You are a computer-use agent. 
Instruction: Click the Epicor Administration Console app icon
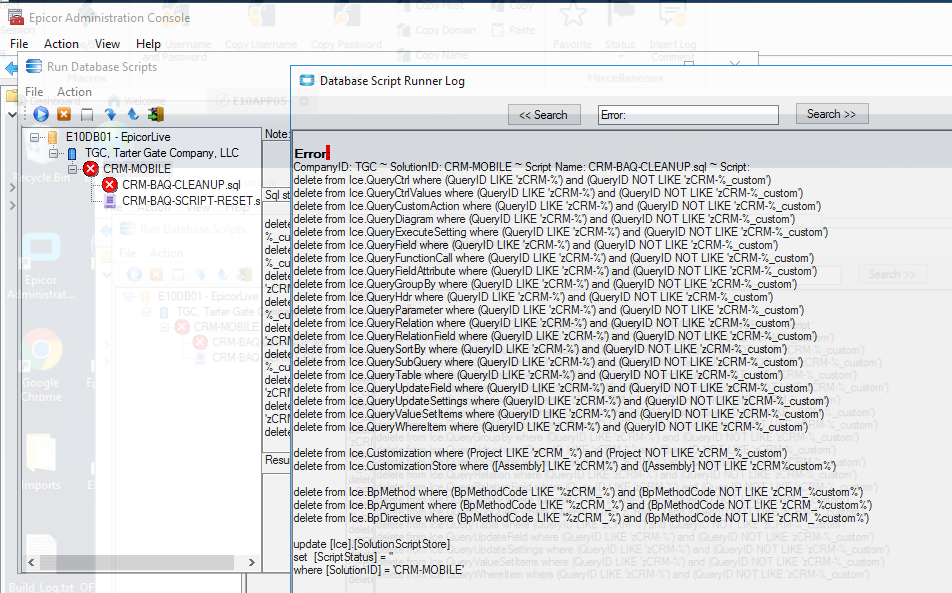click(15, 17)
